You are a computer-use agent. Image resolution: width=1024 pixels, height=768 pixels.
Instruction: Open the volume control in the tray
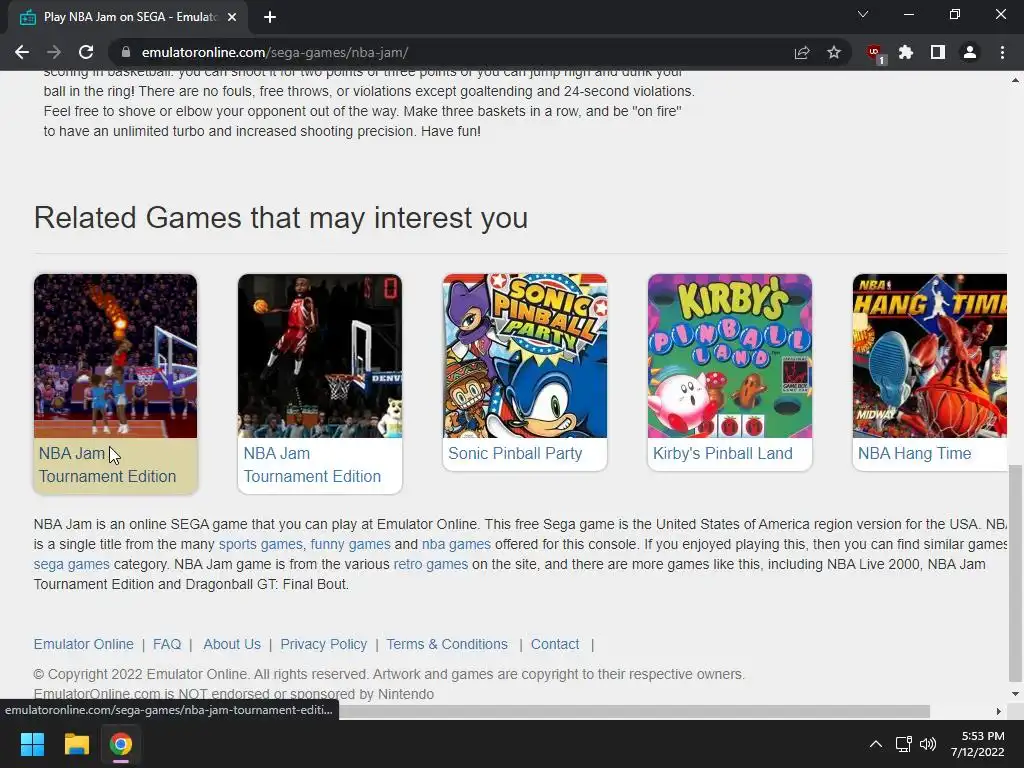click(x=927, y=744)
